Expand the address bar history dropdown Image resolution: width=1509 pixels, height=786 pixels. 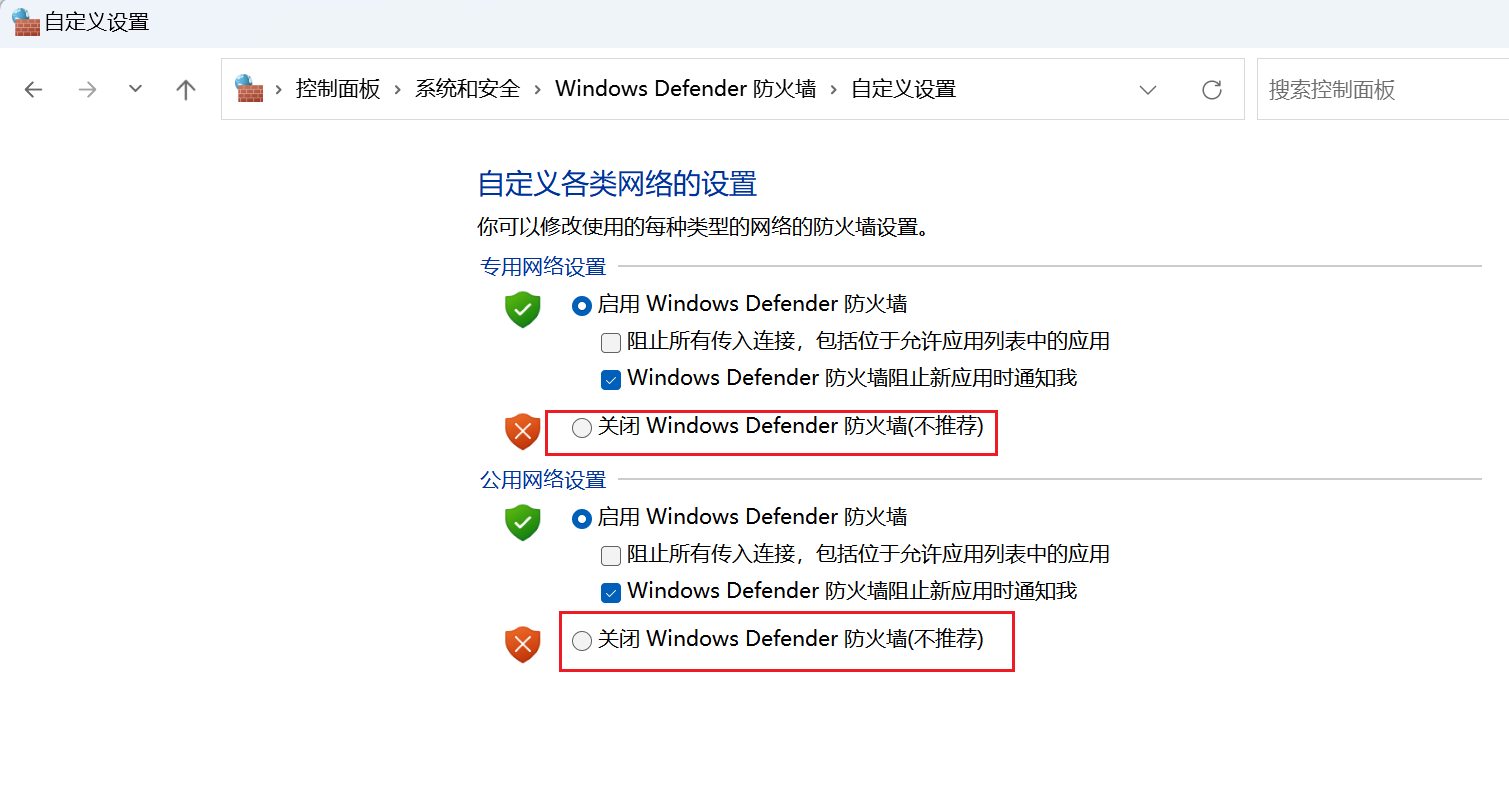tap(1148, 90)
